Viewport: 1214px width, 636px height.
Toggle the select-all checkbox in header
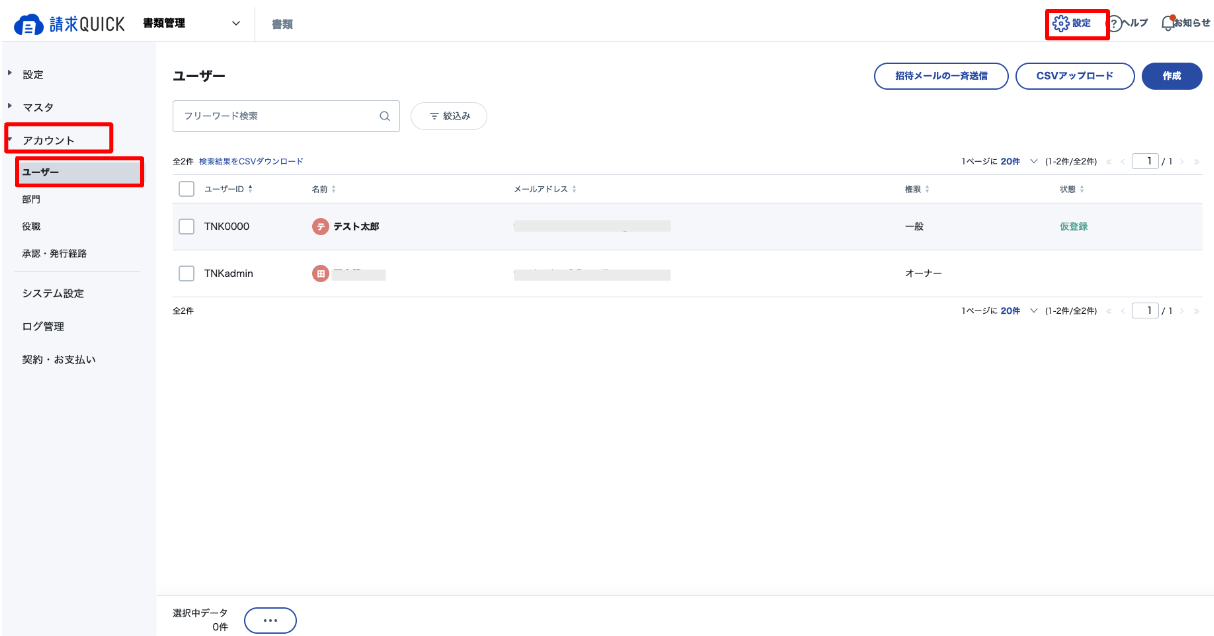(x=186, y=189)
